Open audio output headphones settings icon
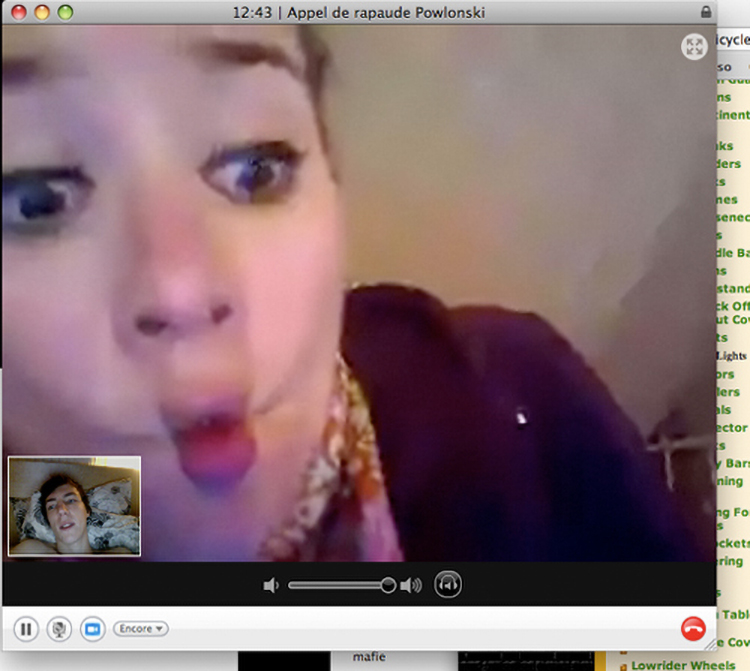The width and height of the screenshot is (750, 671). [448, 584]
